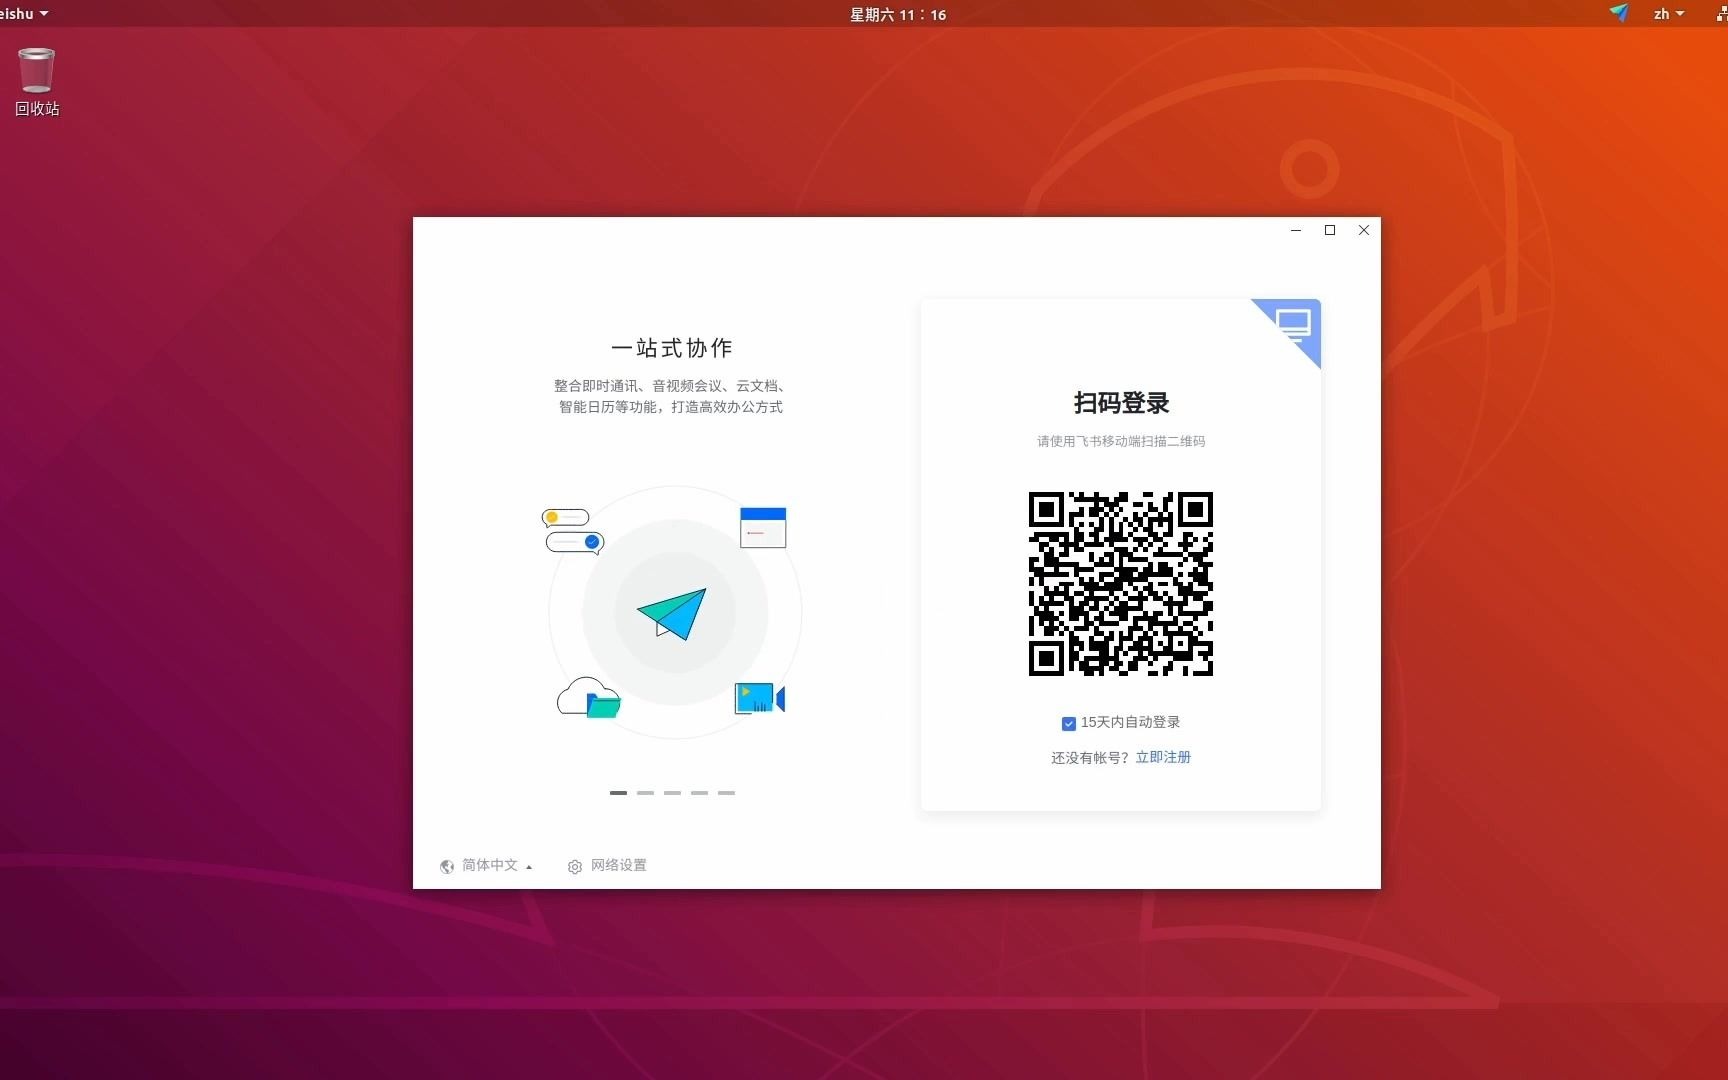The height and width of the screenshot is (1080, 1728).
Task: Select the second carousel page indicator
Action: click(x=645, y=792)
